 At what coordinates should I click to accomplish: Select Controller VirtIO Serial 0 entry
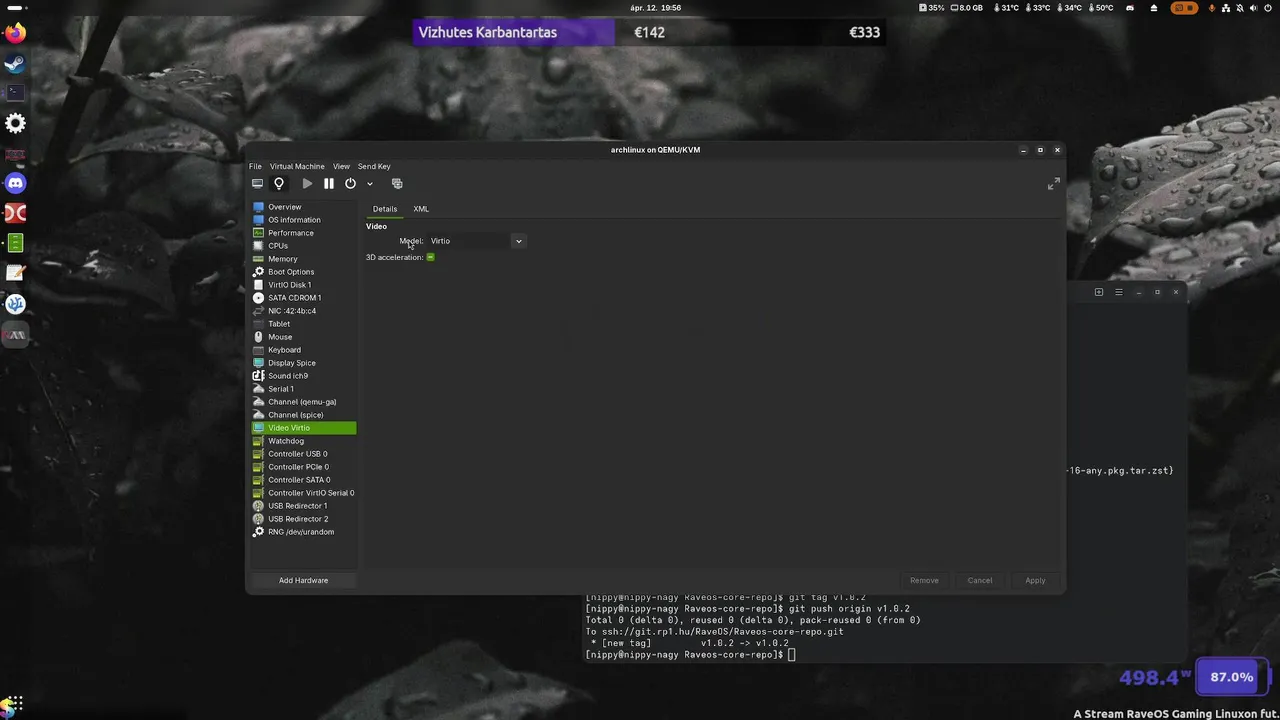[x=303, y=493]
